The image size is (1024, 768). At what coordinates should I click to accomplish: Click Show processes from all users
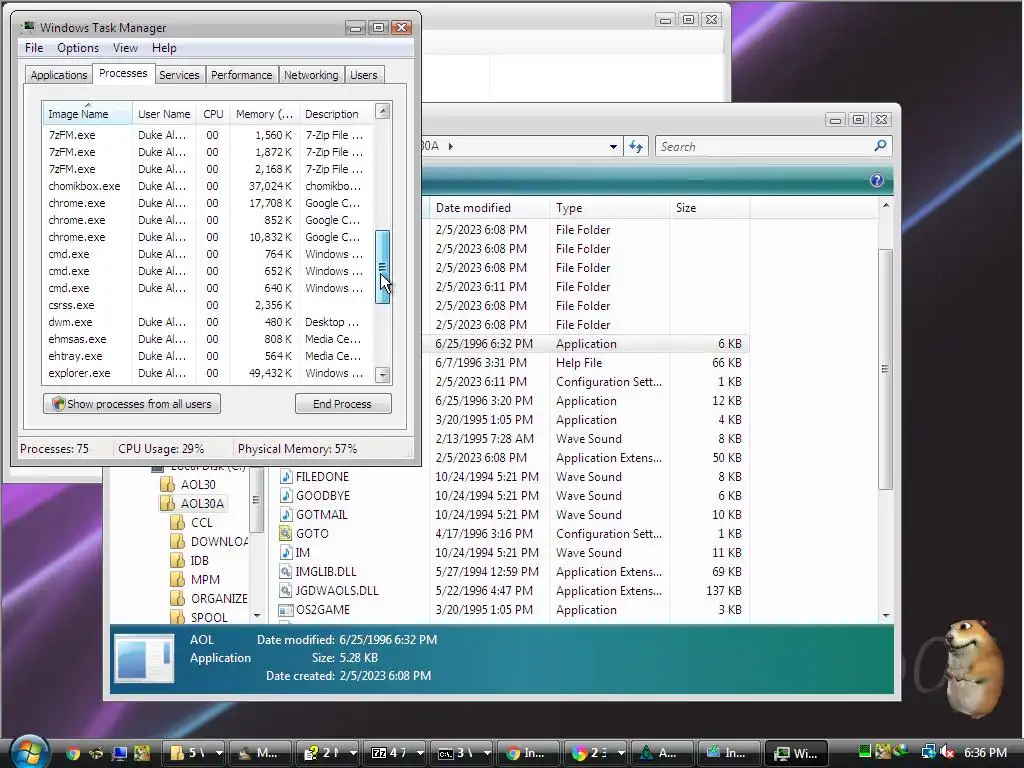(x=132, y=404)
